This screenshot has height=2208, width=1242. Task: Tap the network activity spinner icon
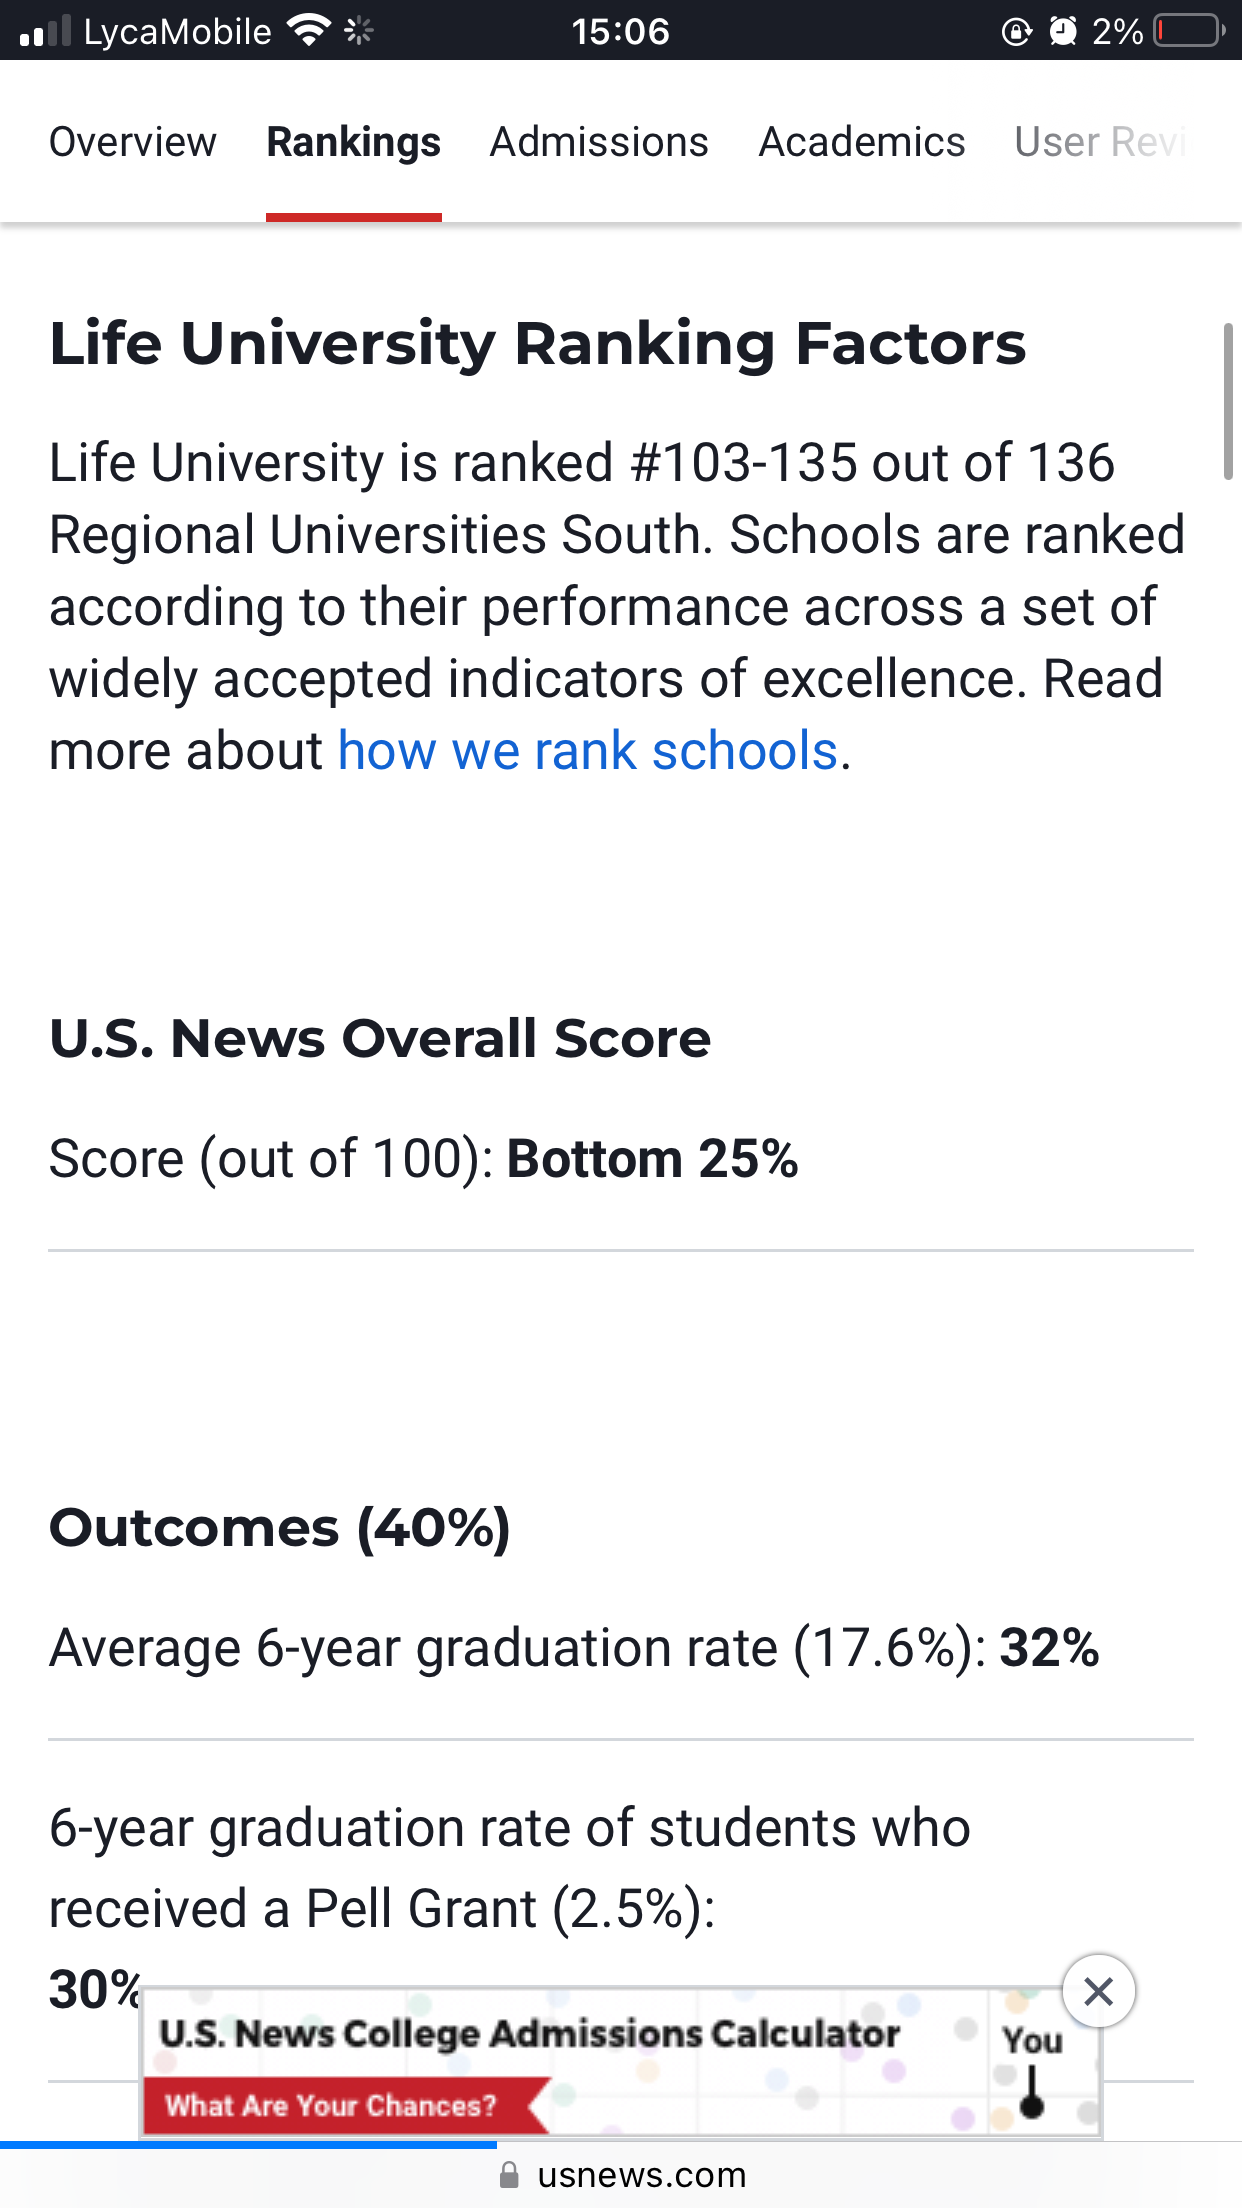[x=359, y=31]
